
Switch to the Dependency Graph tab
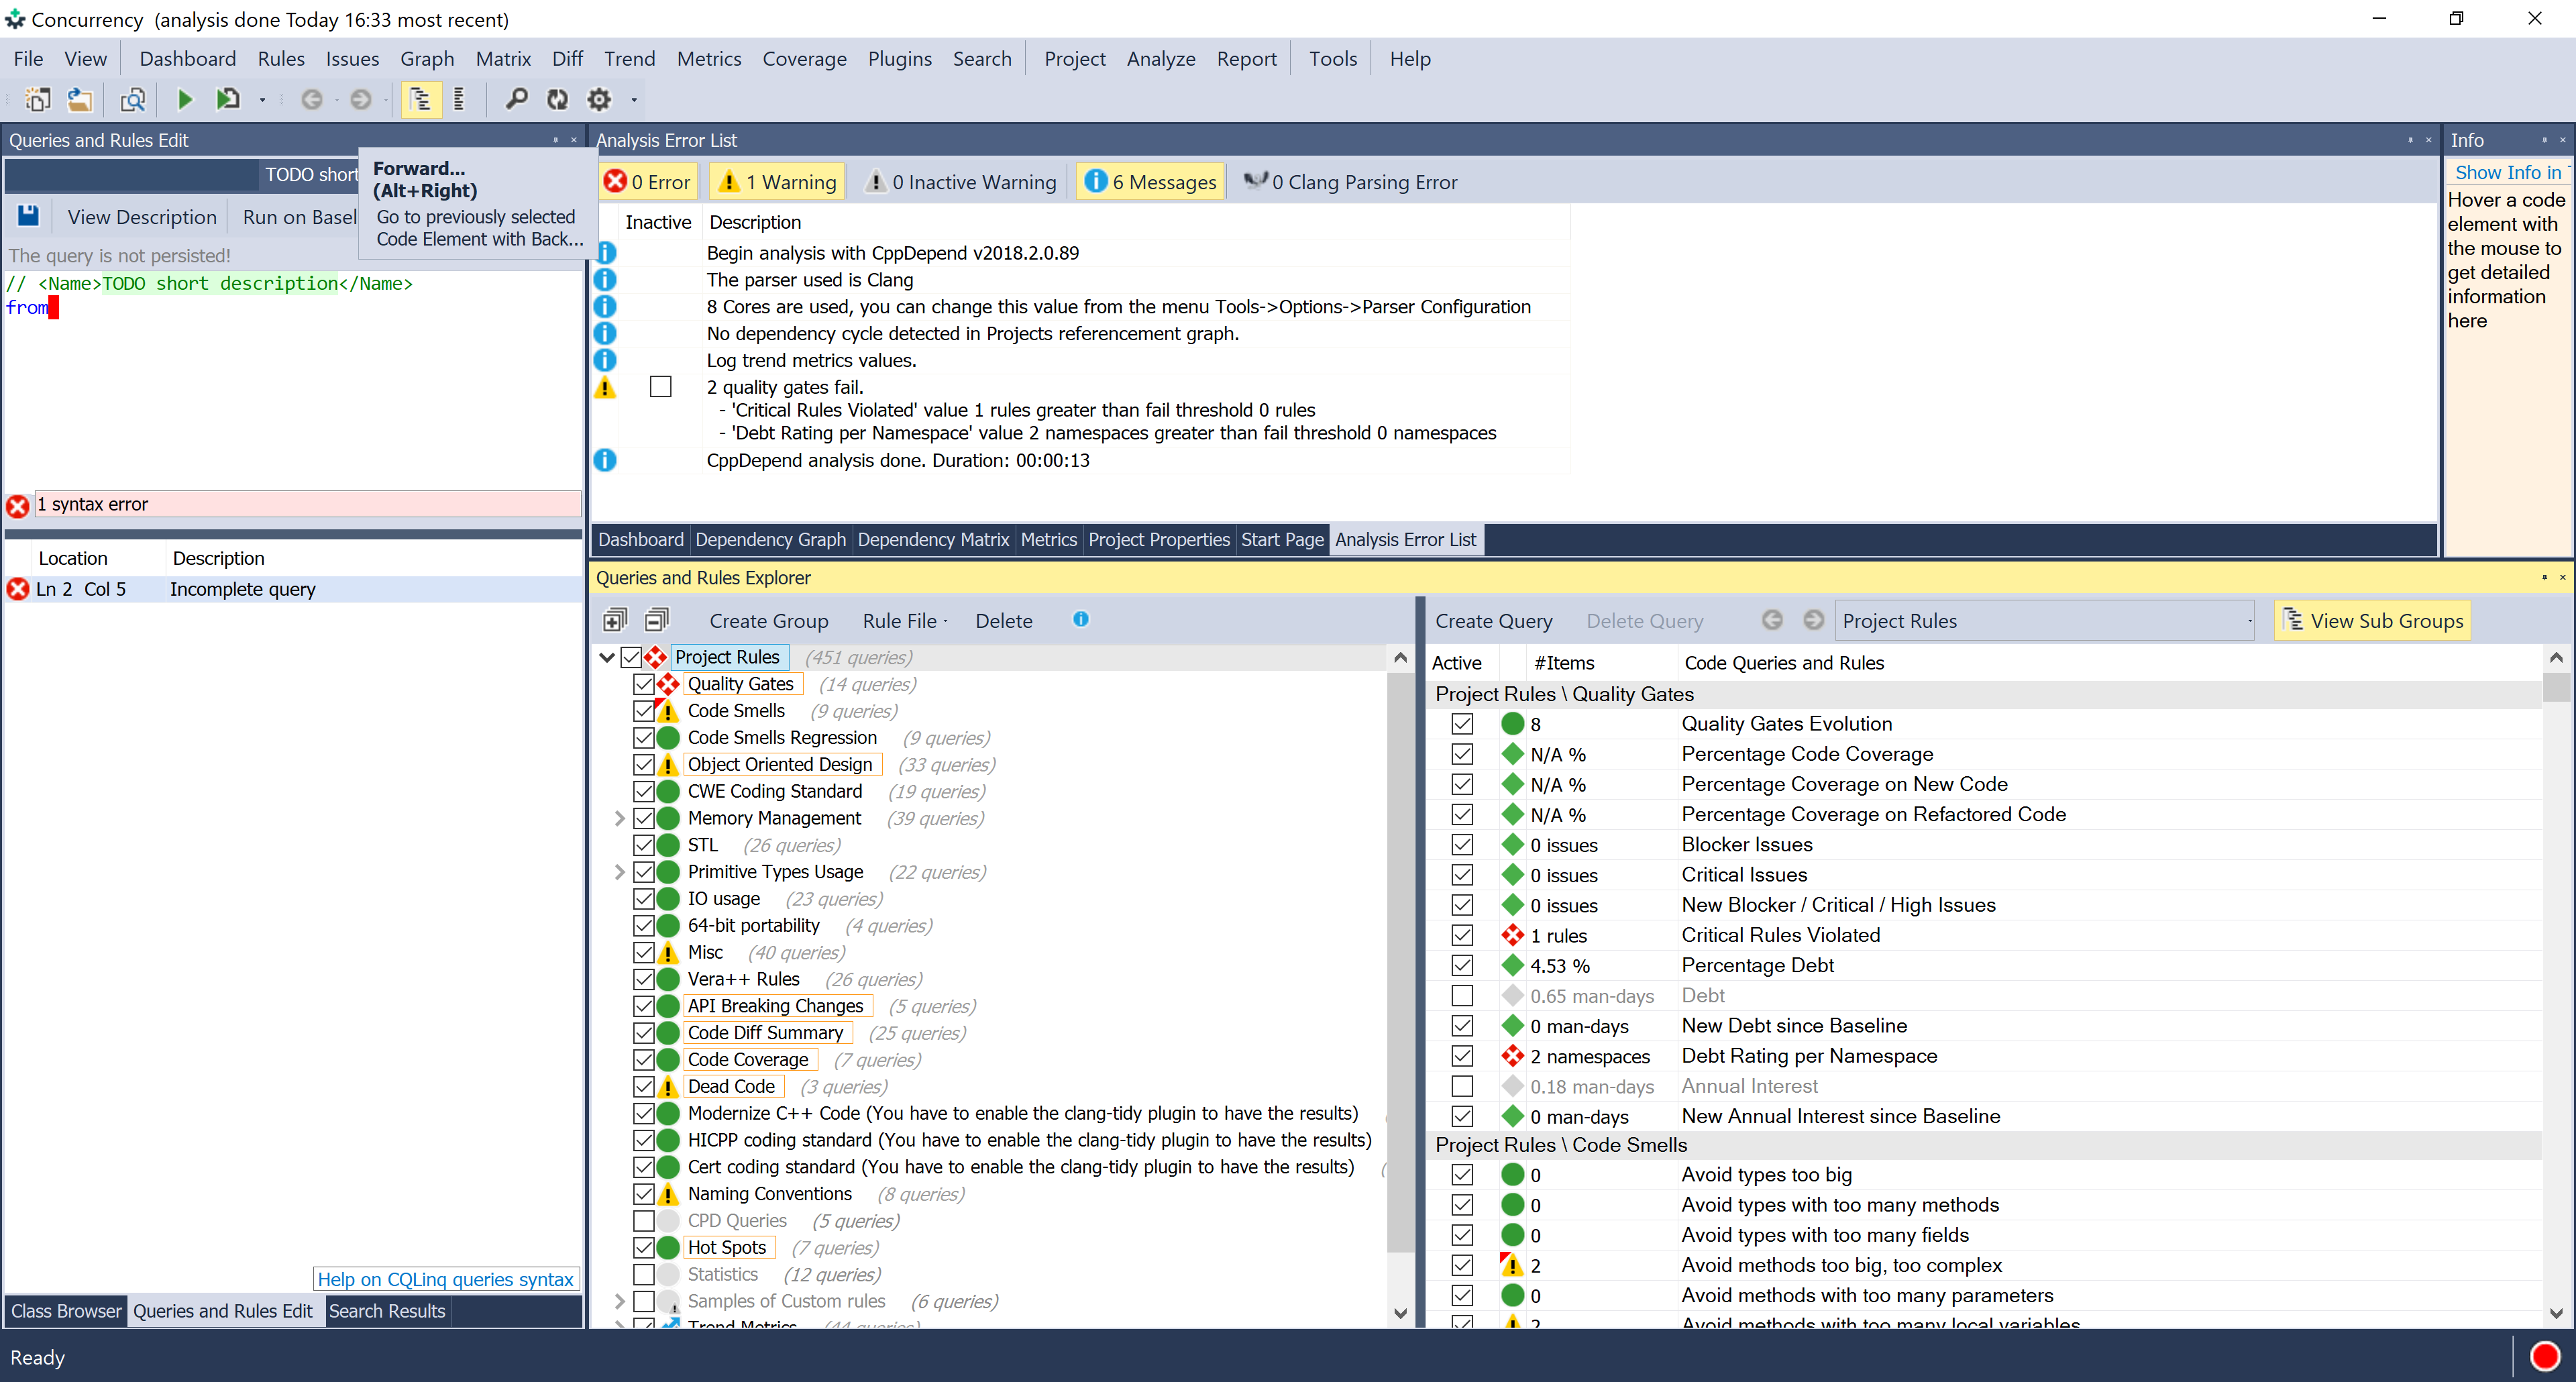coord(770,539)
